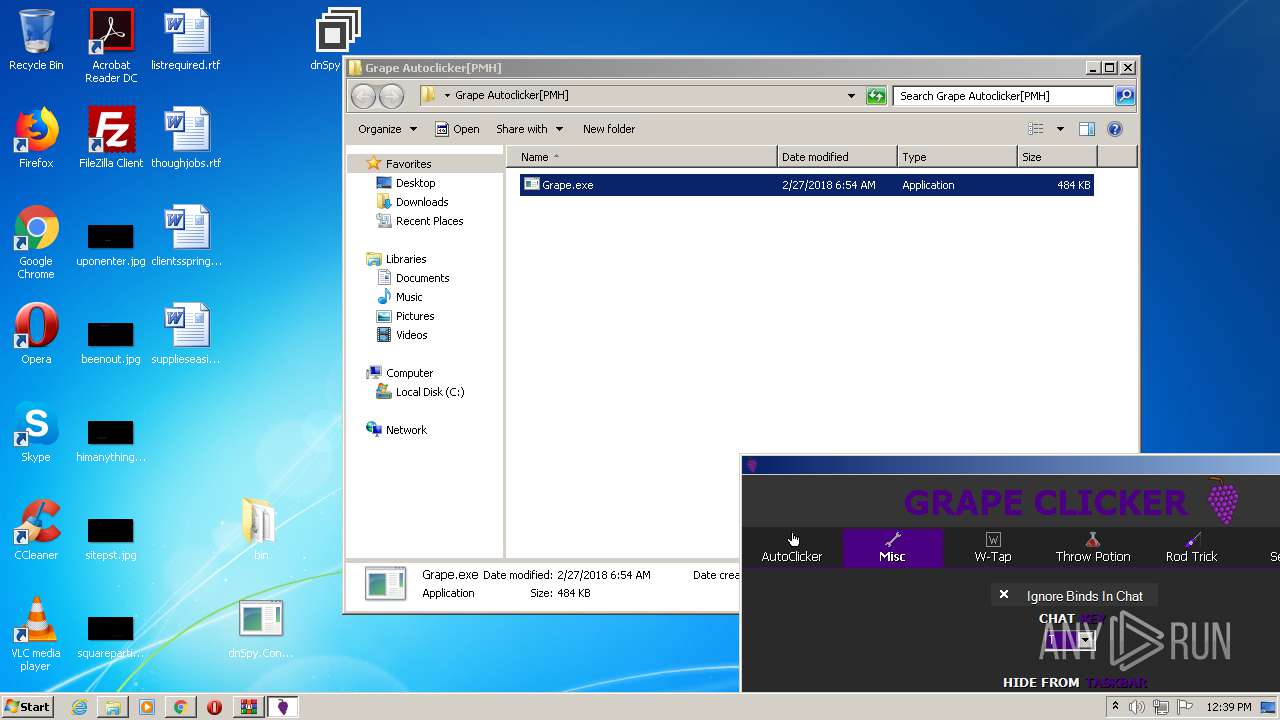
Task: Sort by the Size column
Action: pos(1057,157)
